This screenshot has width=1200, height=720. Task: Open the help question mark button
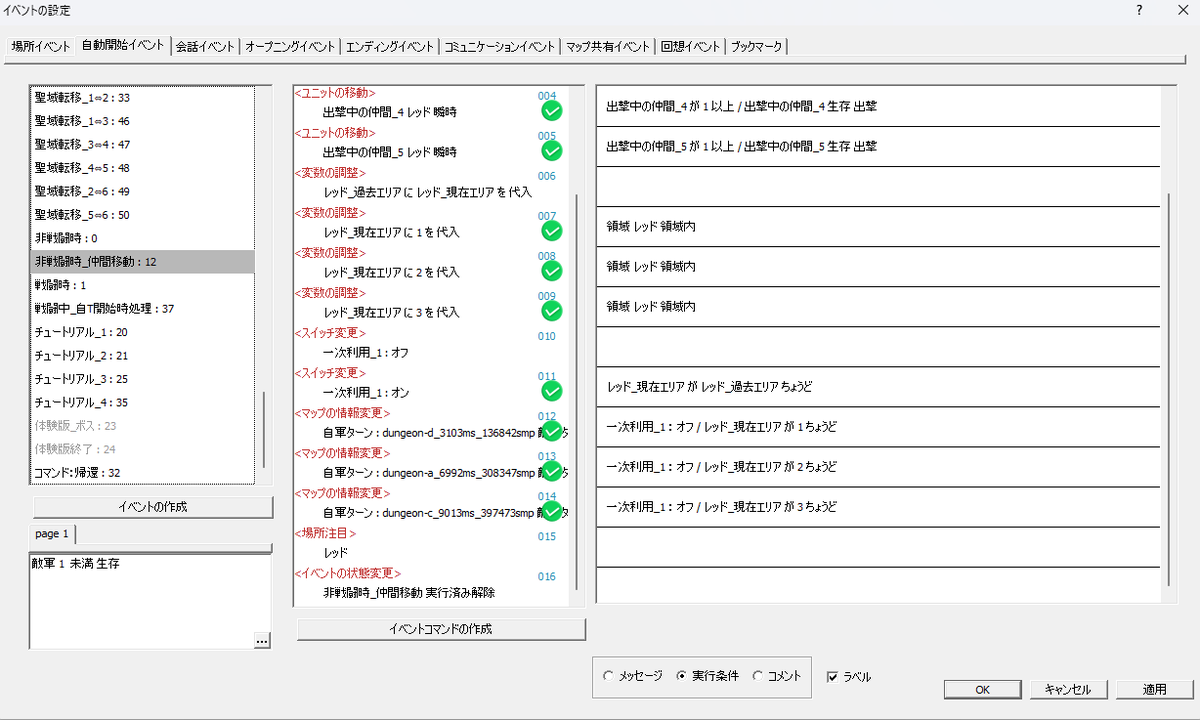point(1139,10)
